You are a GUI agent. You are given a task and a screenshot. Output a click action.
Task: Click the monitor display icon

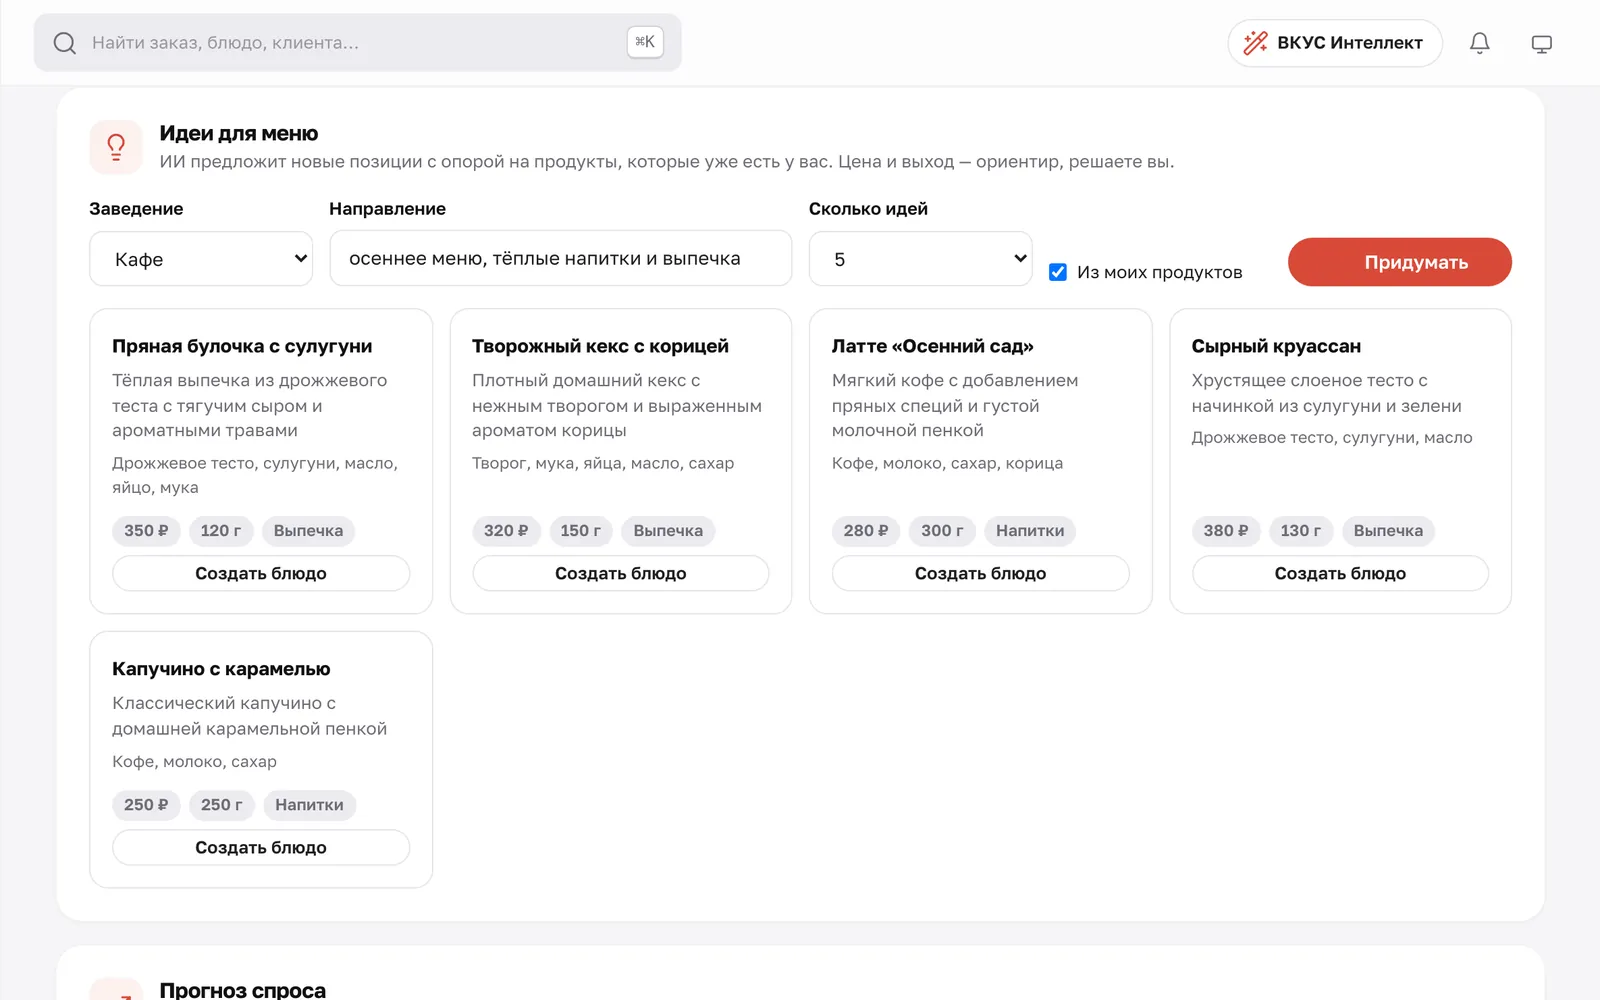coord(1542,43)
